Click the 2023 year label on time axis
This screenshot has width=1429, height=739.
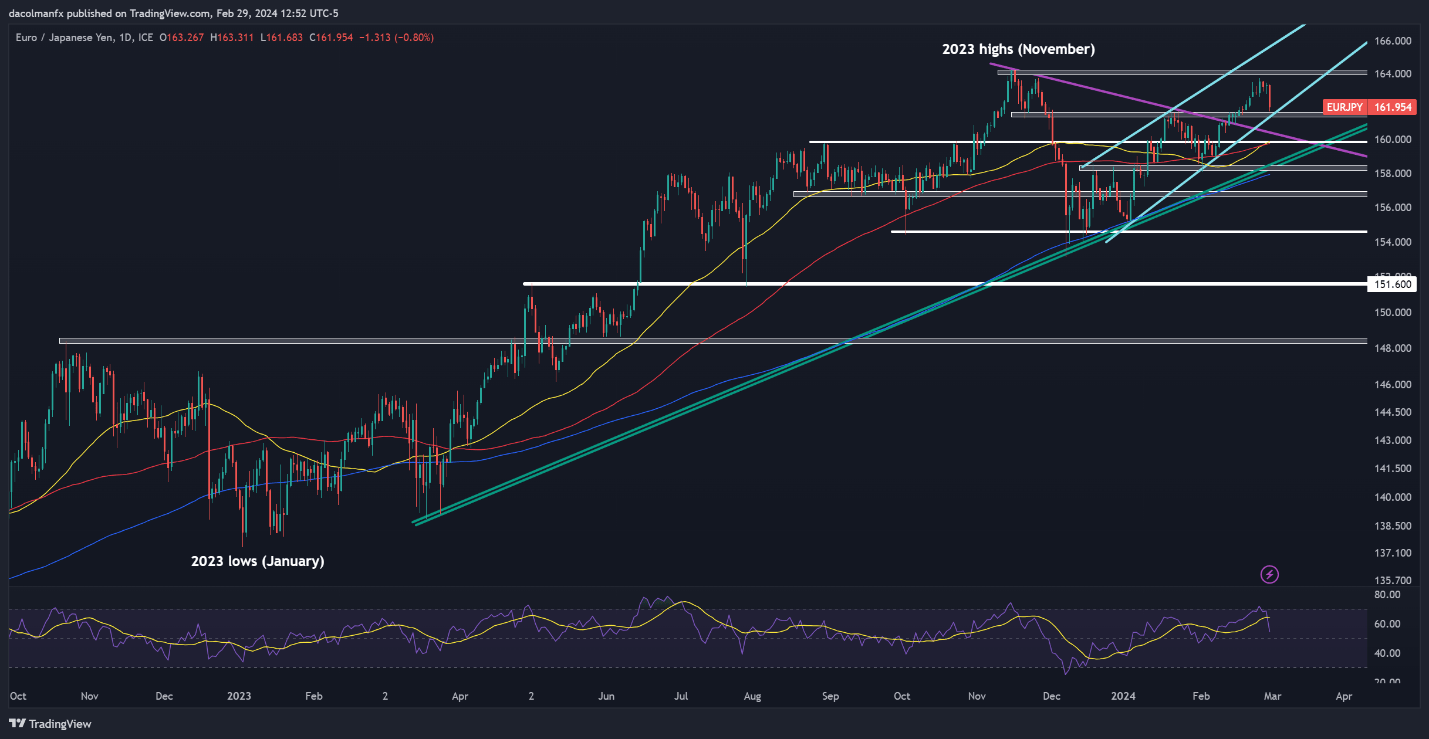point(239,694)
